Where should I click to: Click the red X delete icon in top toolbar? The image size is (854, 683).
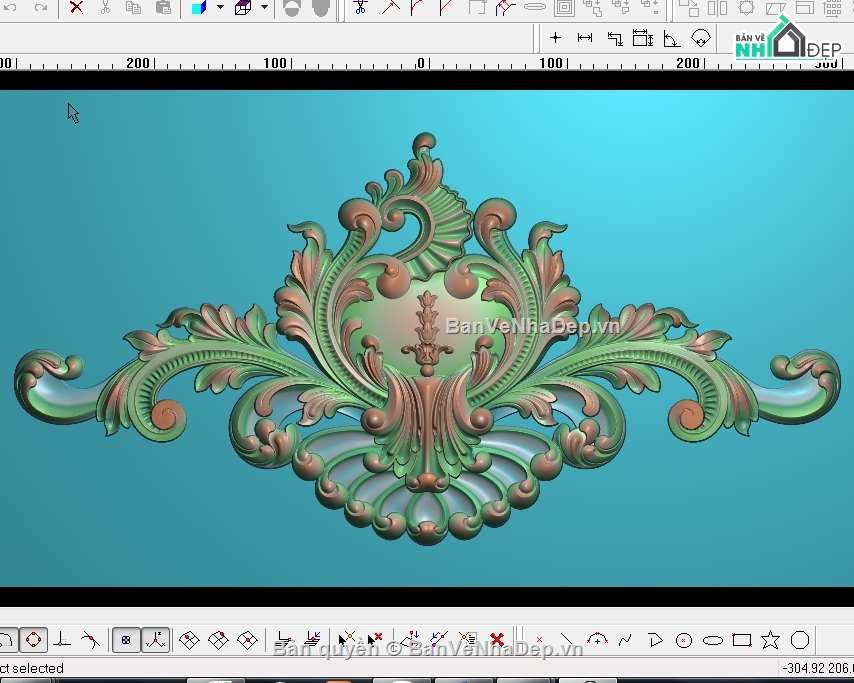pos(76,8)
